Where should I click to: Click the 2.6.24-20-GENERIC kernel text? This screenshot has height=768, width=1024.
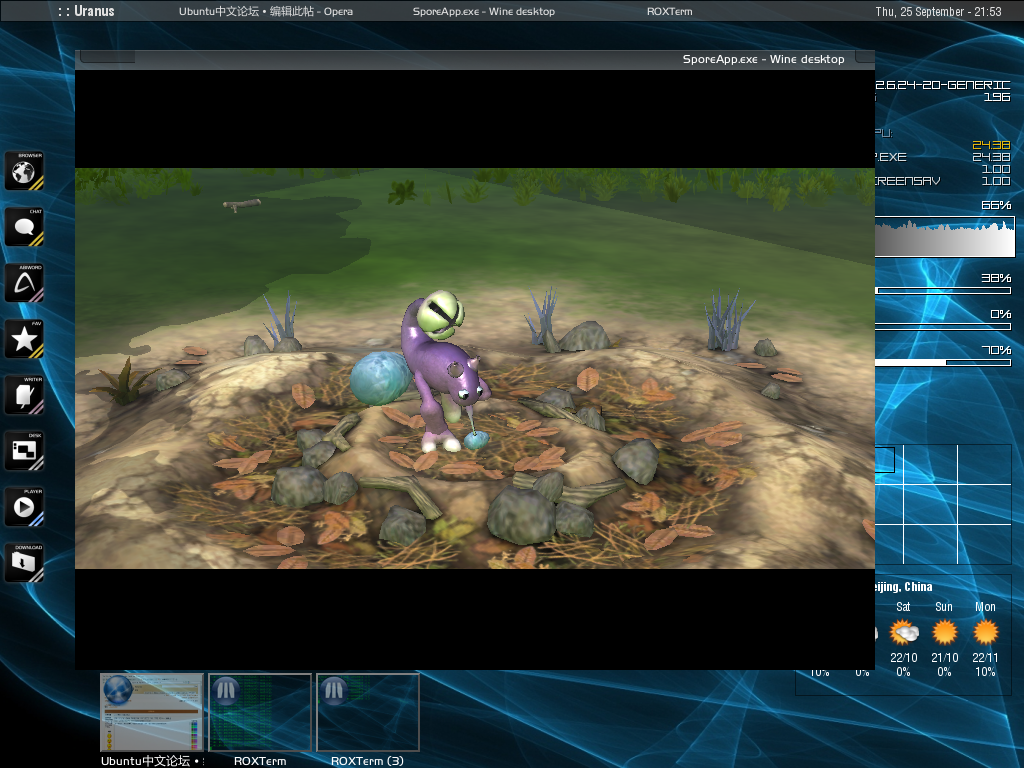[943, 85]
